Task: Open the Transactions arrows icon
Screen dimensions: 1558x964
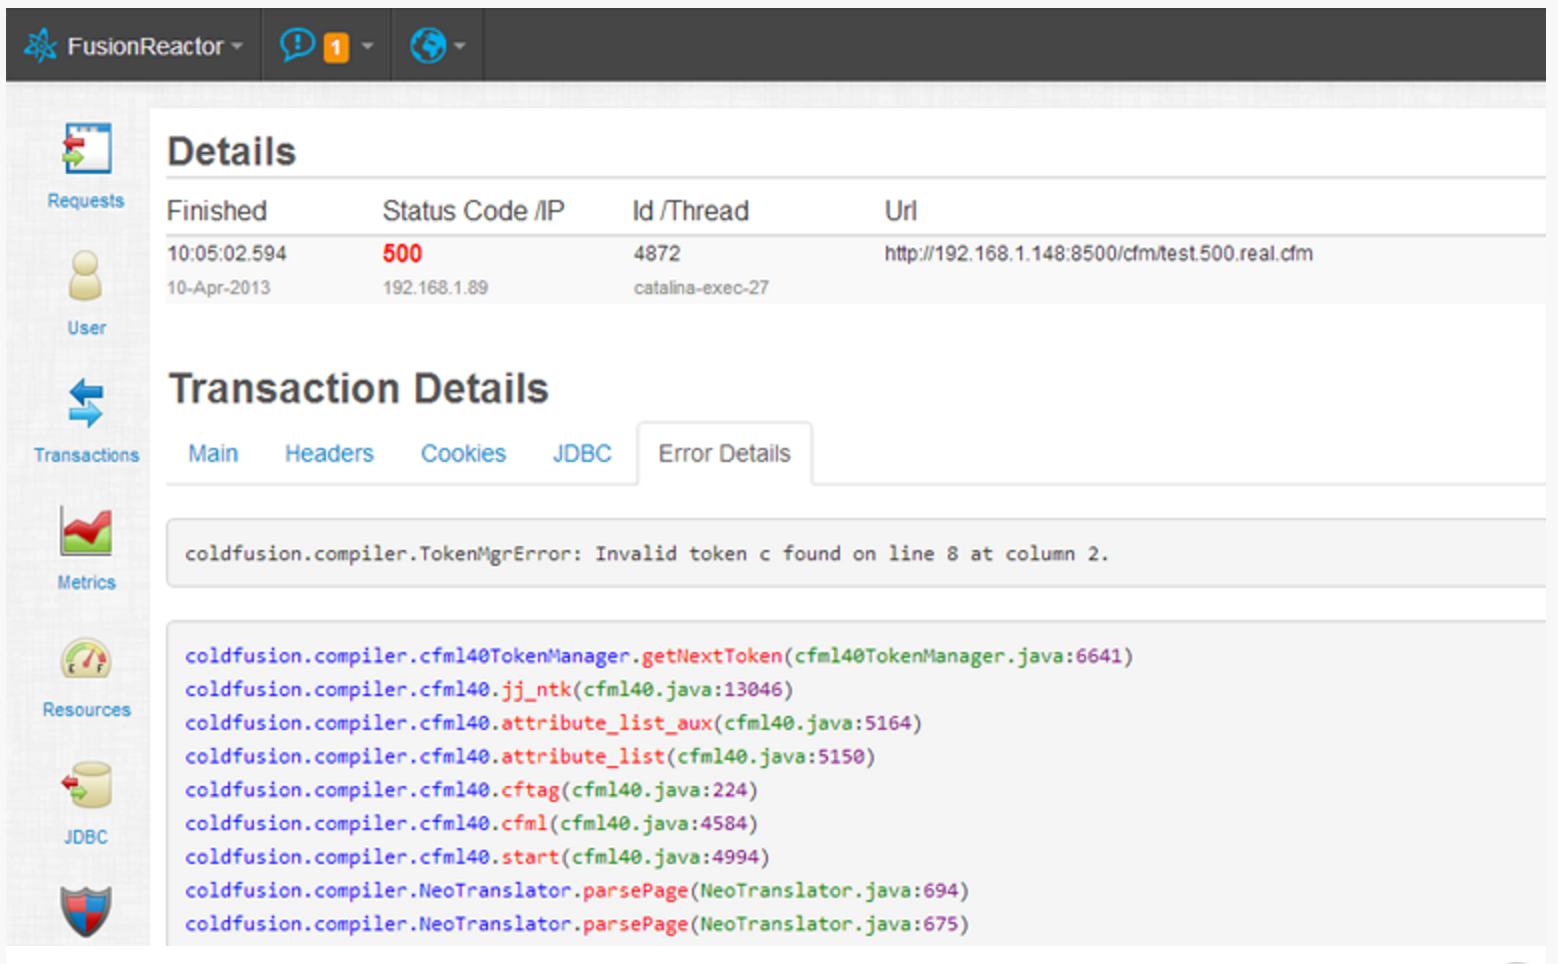Action: coord(86,403)
